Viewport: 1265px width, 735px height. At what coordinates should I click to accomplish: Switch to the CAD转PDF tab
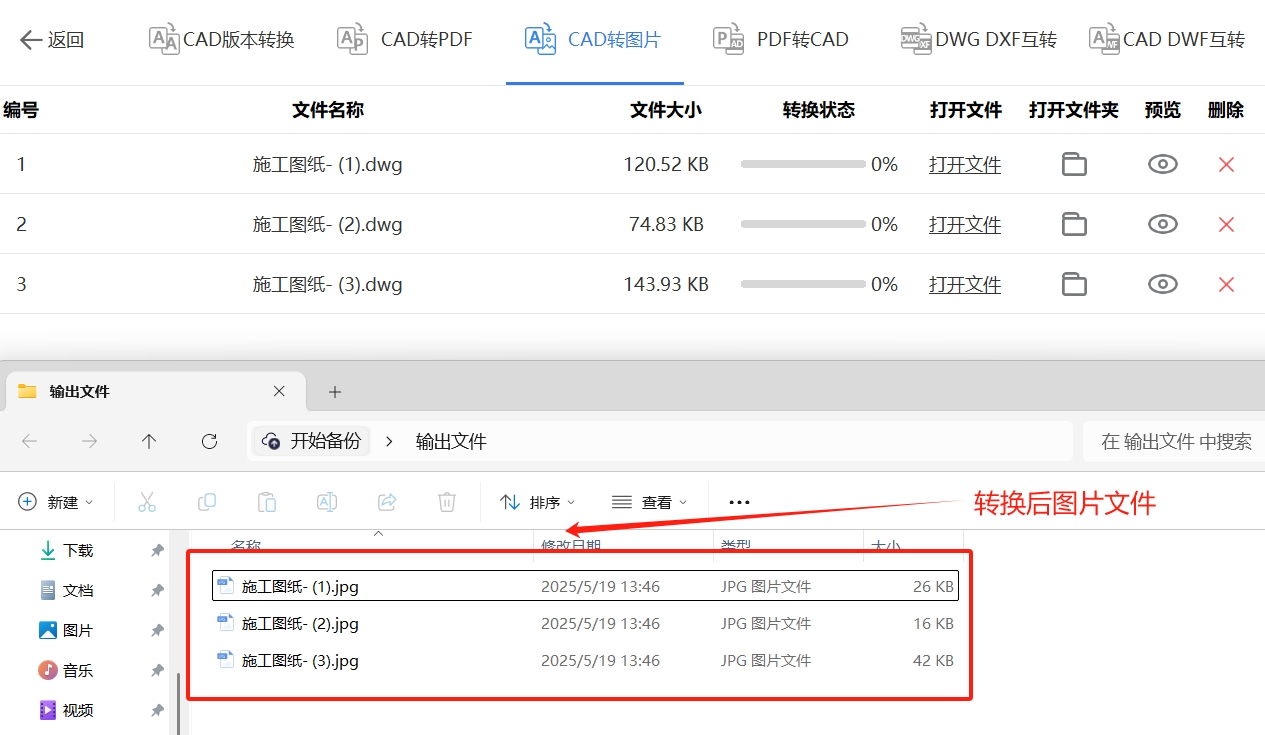coord(404,40)
